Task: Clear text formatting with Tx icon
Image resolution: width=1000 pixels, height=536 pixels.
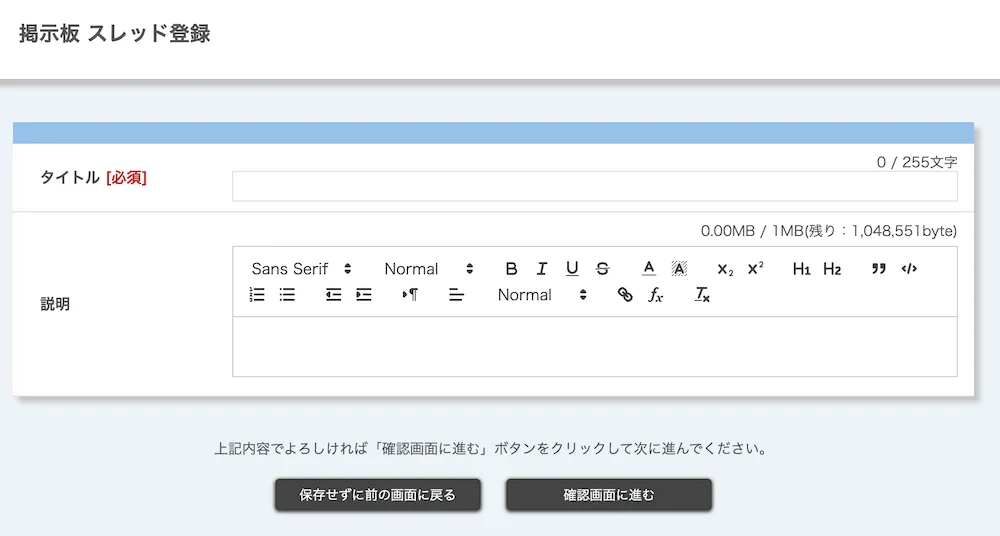Action: point(702,295)
